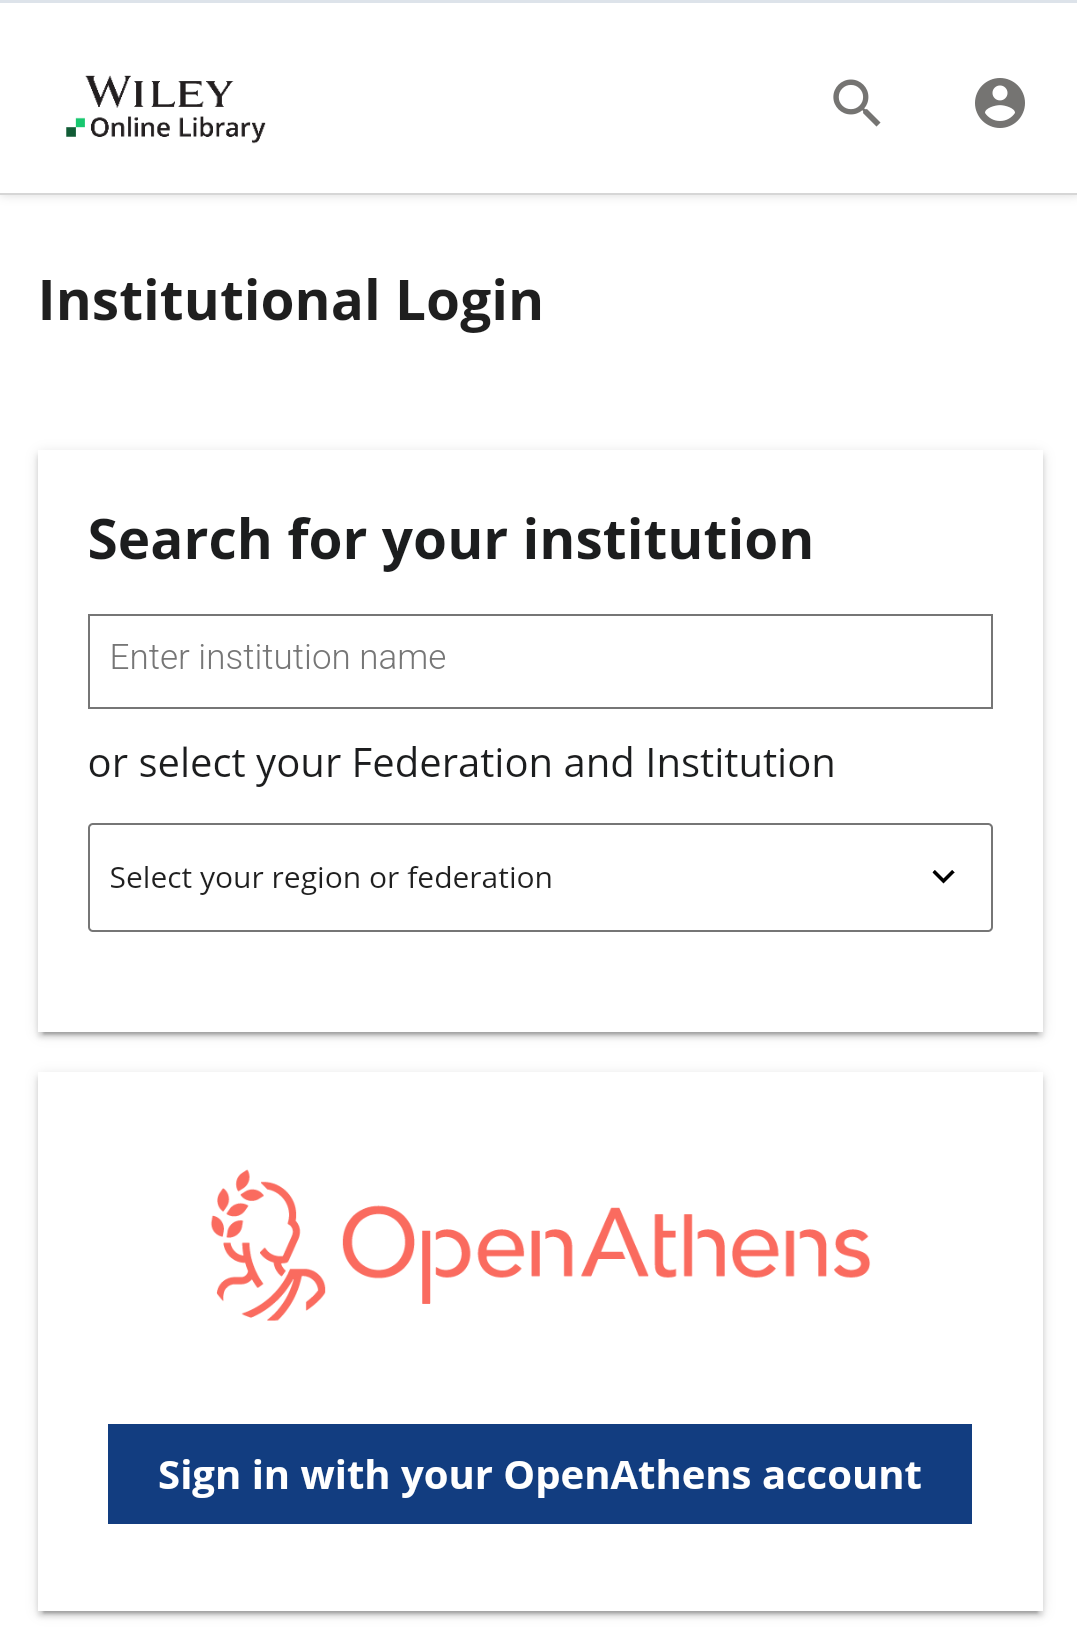The image size is (1077, 1634).
Task: Click the Institutional Login page heading
Action: tap(291, 301)
